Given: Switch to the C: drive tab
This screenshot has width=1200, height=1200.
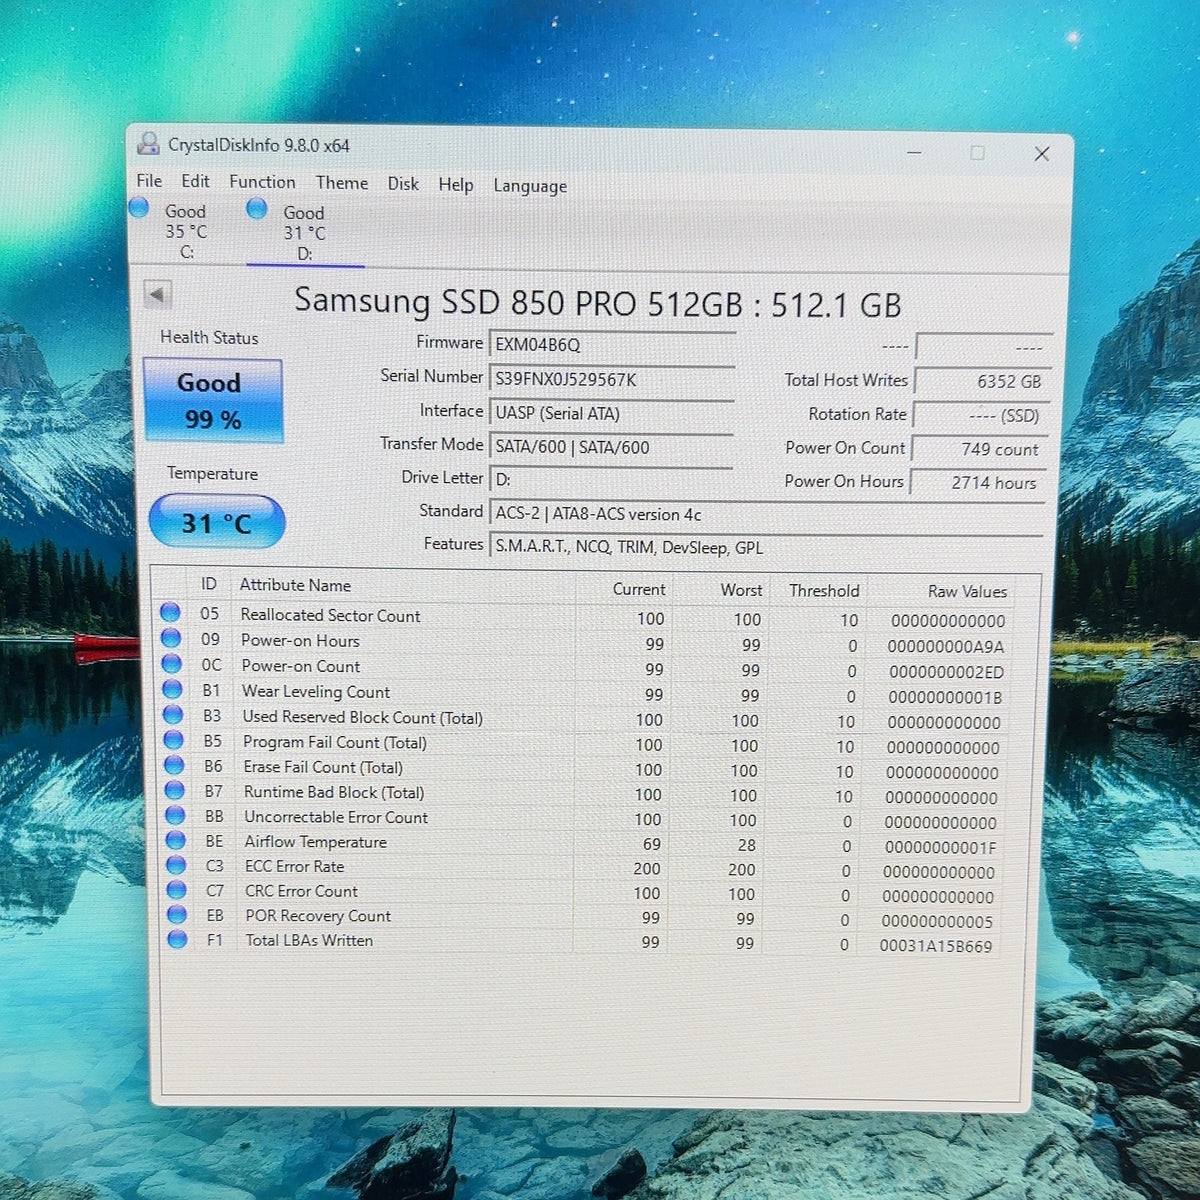Looking at the screenshot, I should [186, 231].
